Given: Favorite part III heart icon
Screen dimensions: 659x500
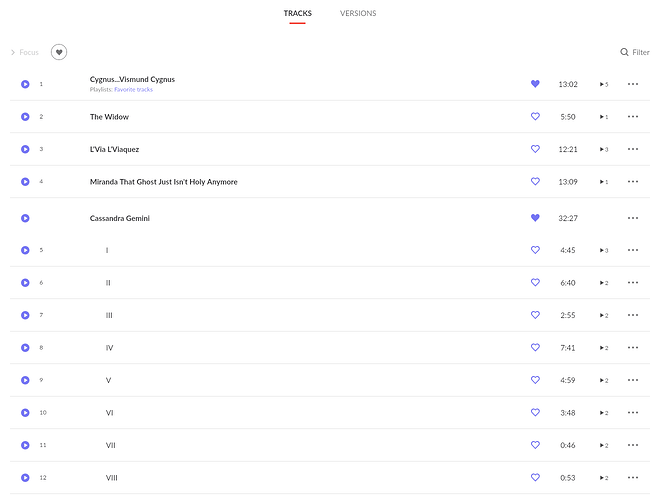Looking at the screenshot, I should pyautogui.click(x=535, y=315).
